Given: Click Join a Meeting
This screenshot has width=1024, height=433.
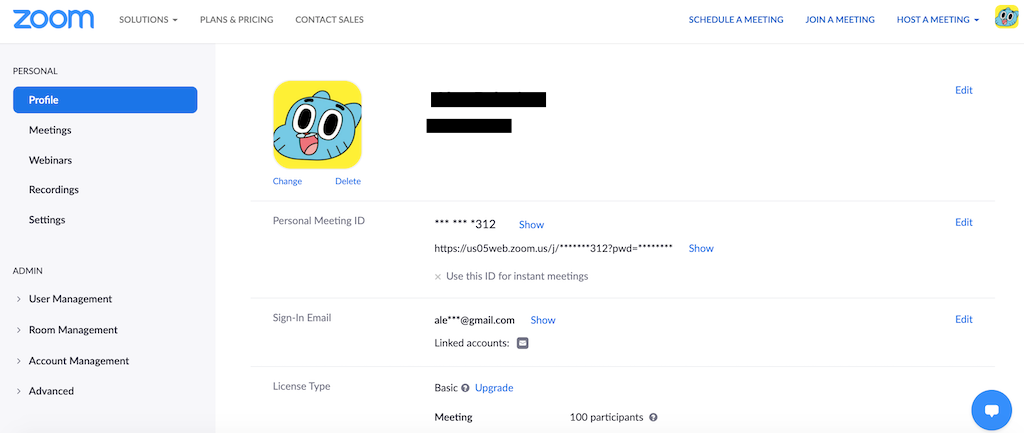Looking at the screenshot, I should (x=840, y=20).
